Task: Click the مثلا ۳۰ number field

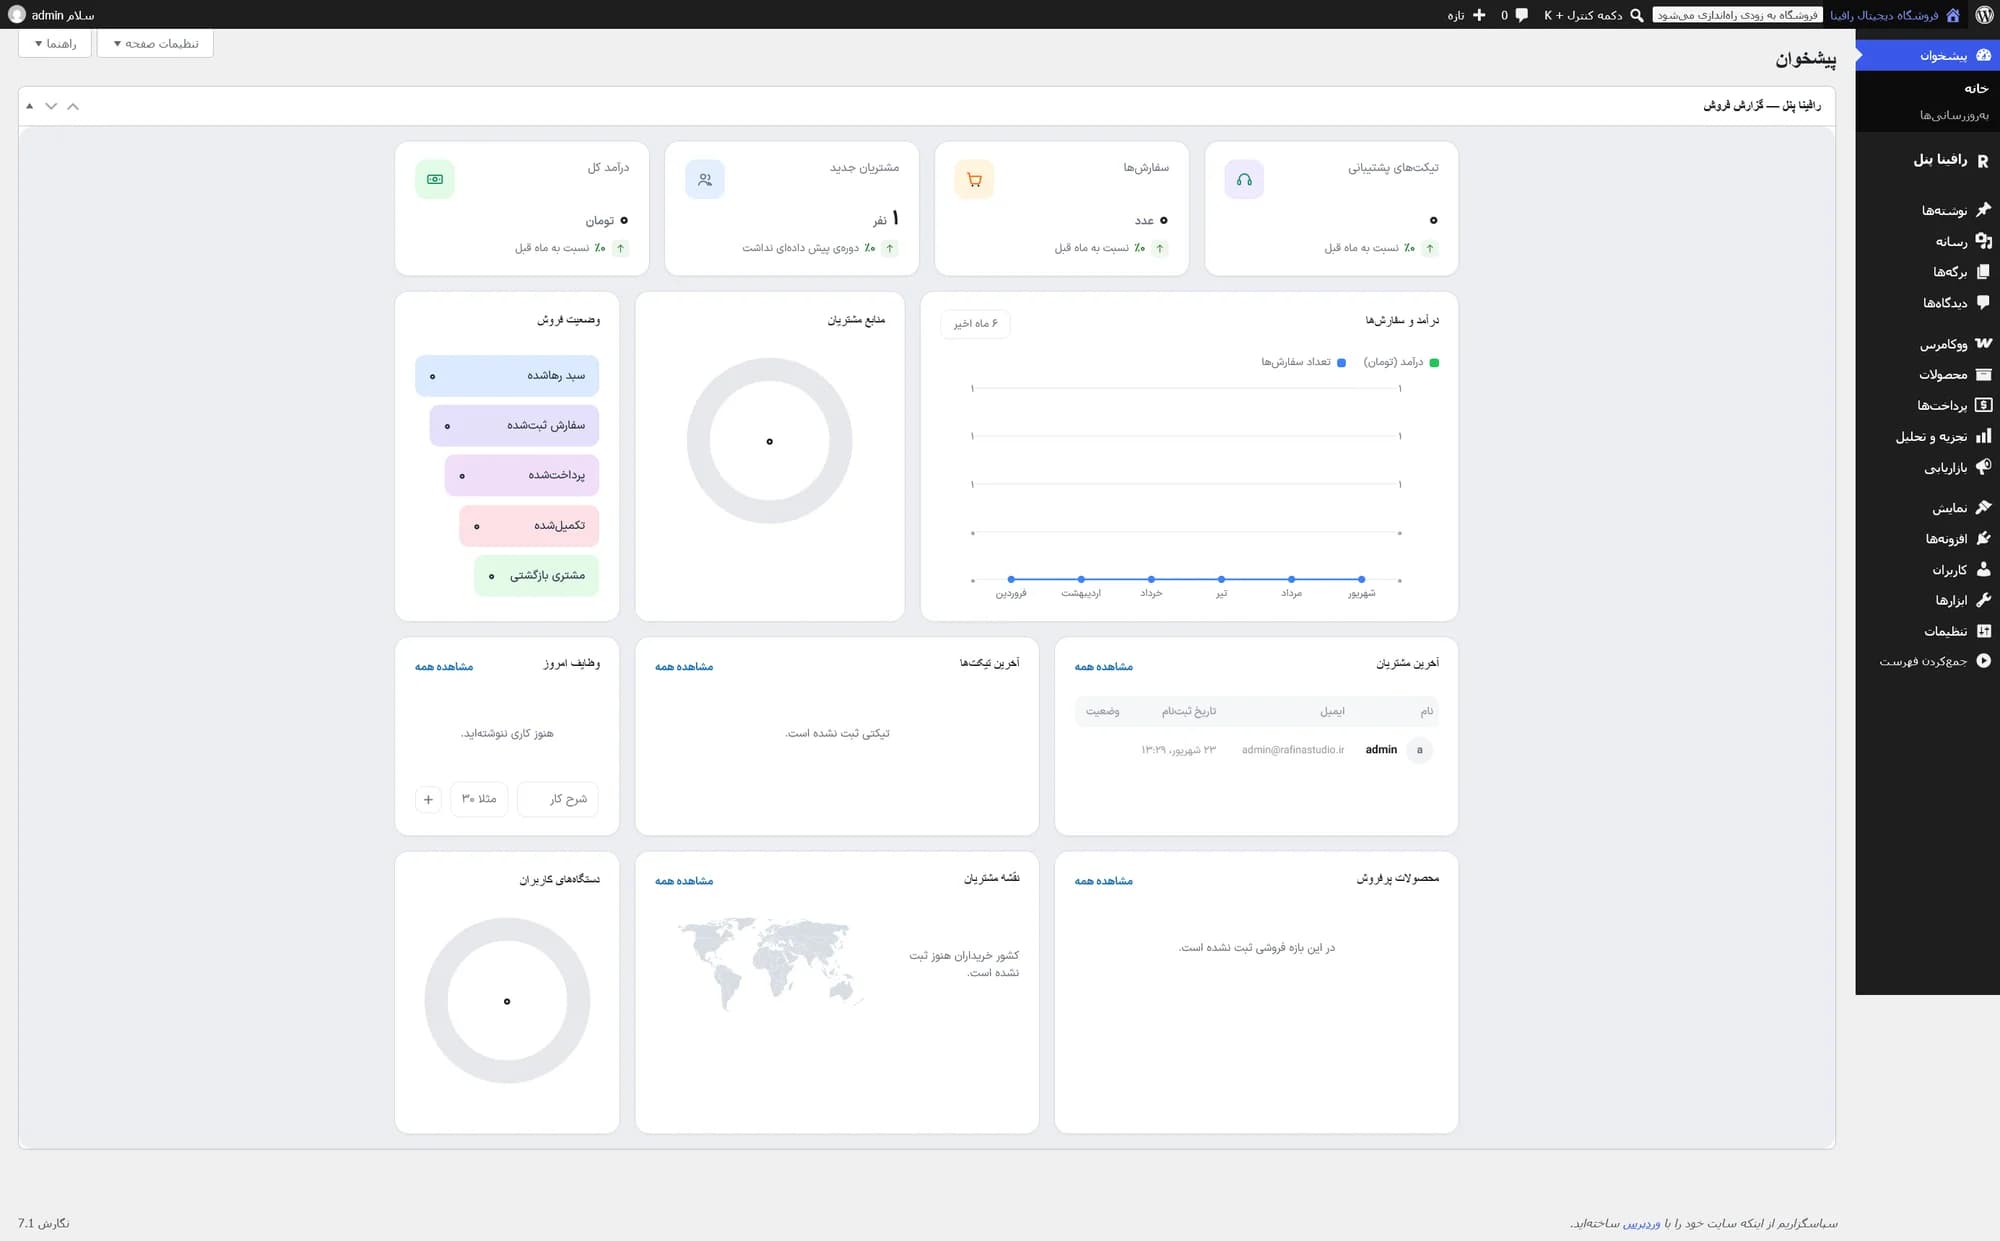Action: (479, 799)
